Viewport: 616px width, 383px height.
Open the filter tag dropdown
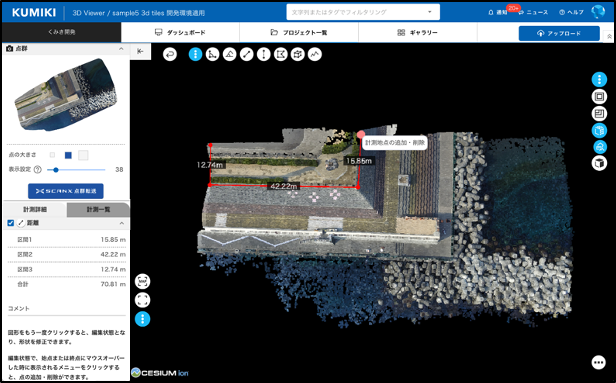429,12
